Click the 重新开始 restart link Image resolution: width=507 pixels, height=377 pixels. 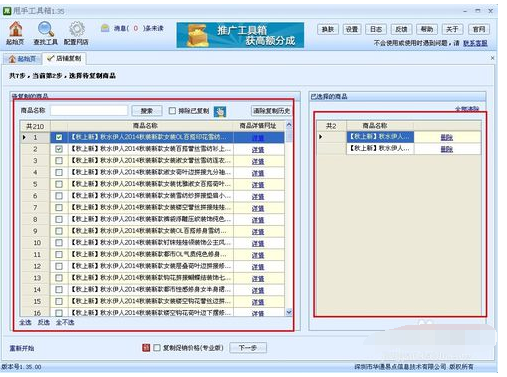22,348
